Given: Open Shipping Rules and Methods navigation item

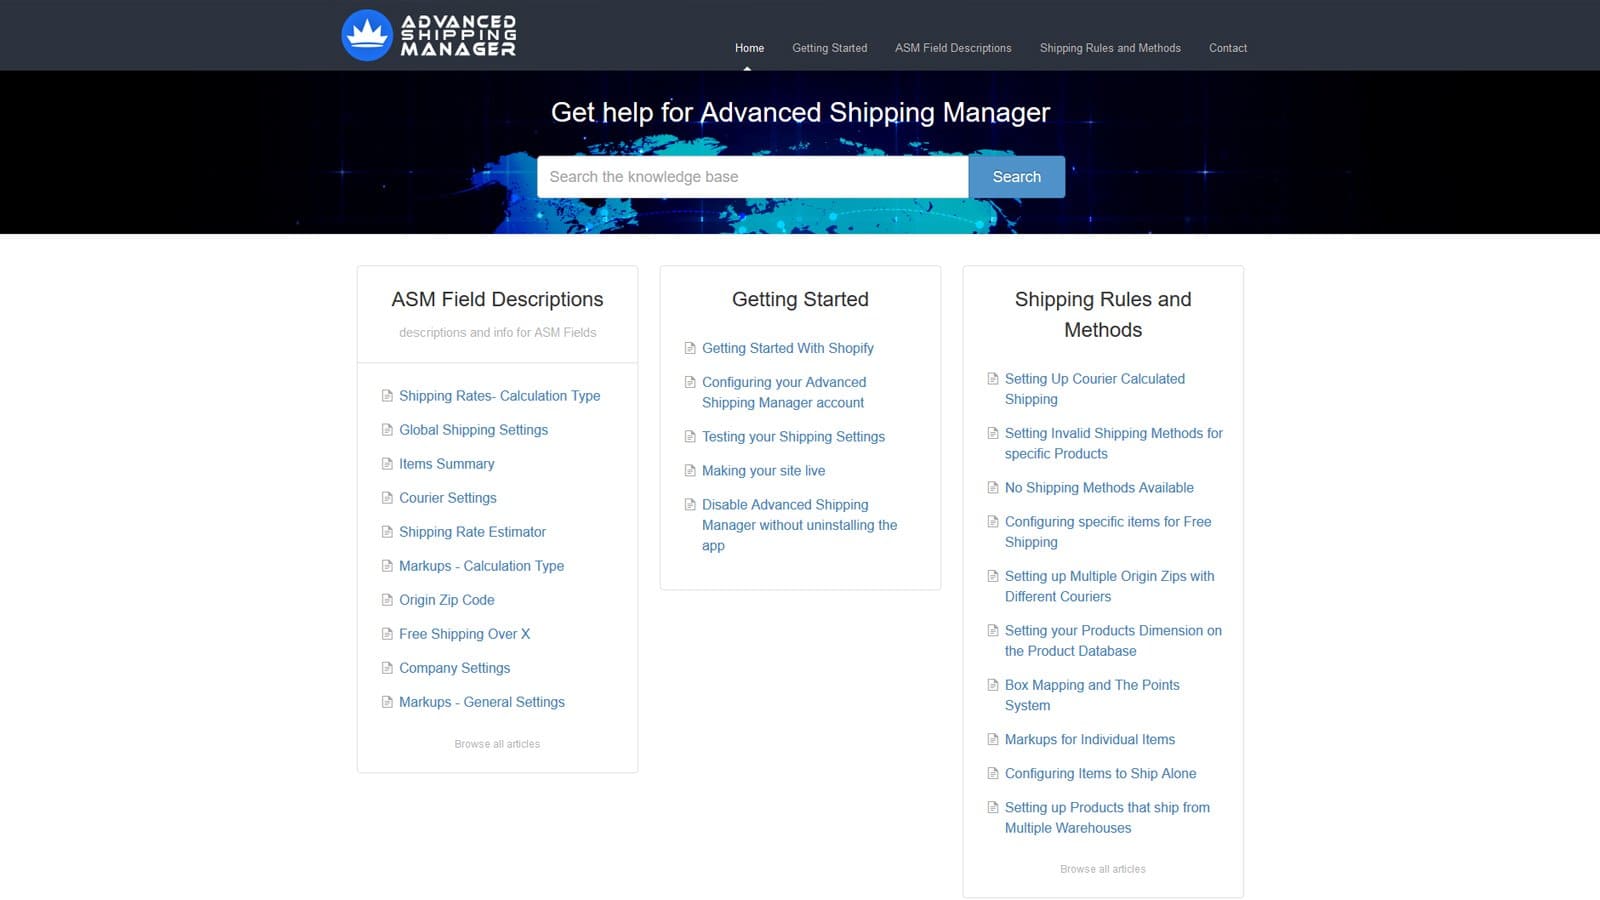Looking at the screenshot, I should pyautogui.click(x=1110, y=48).
